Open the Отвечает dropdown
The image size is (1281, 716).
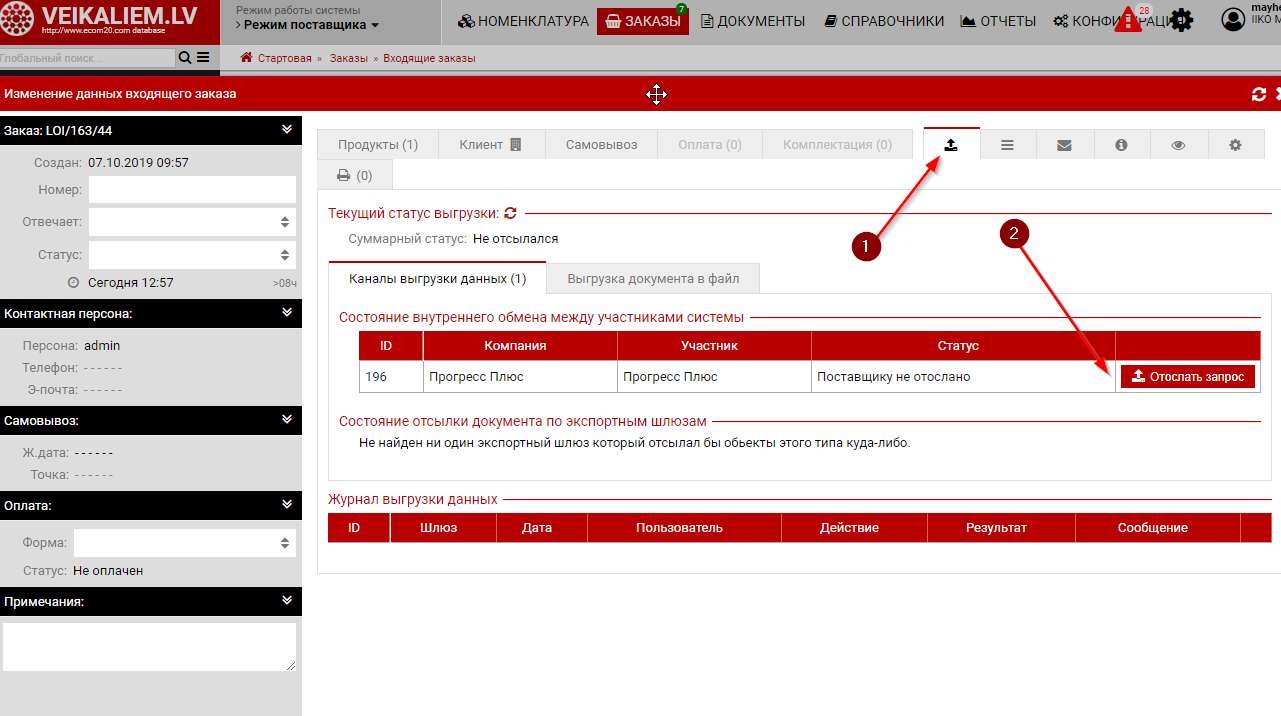pos(192,222)
